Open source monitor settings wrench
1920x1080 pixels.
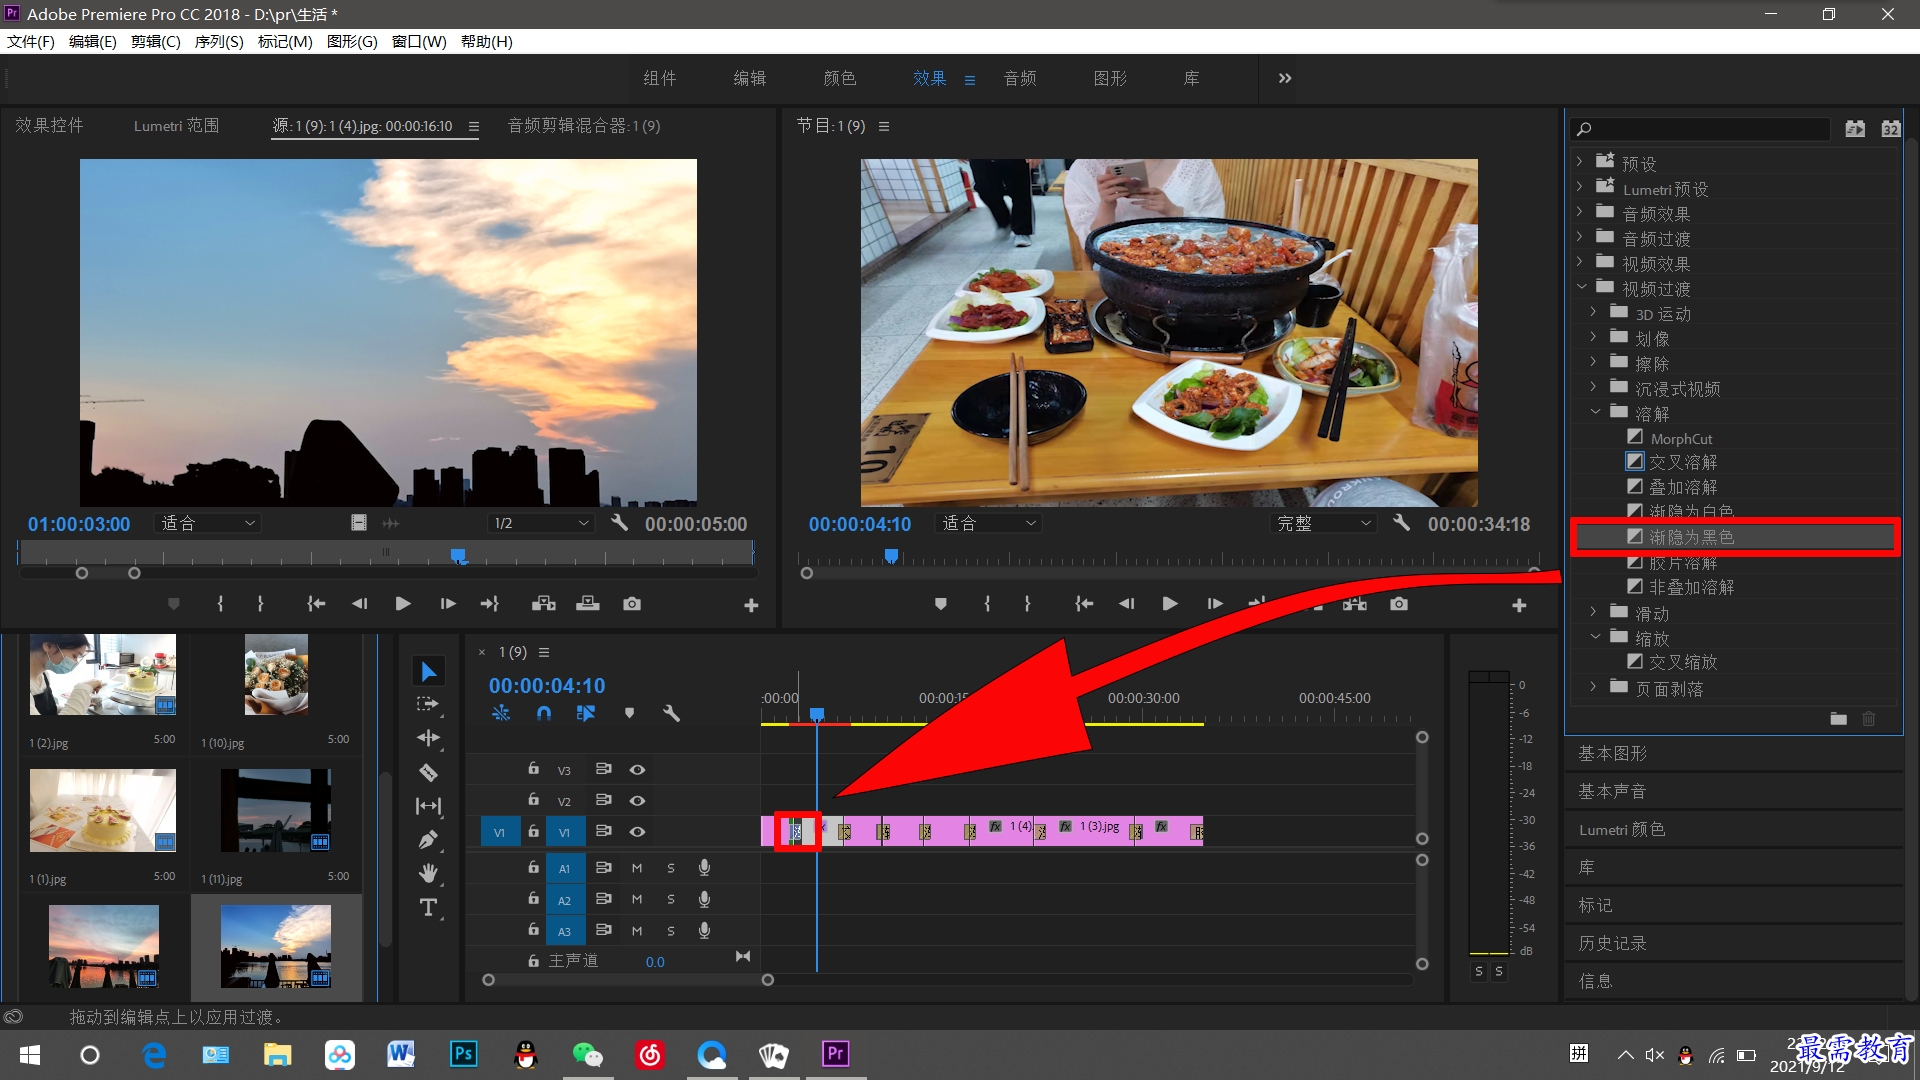pyautogui.click(x=619, y=523)
